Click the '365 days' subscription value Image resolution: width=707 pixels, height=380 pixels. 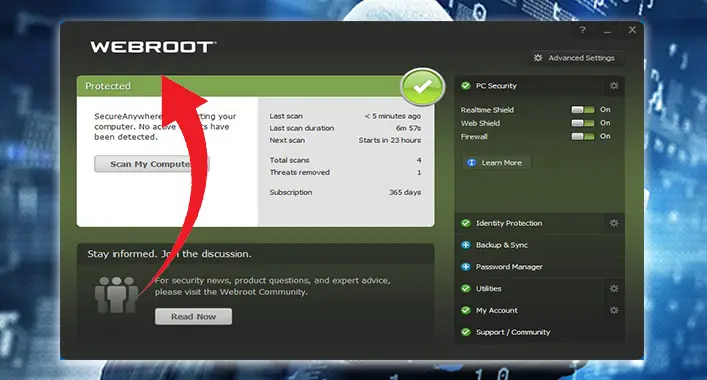point(405,192)
